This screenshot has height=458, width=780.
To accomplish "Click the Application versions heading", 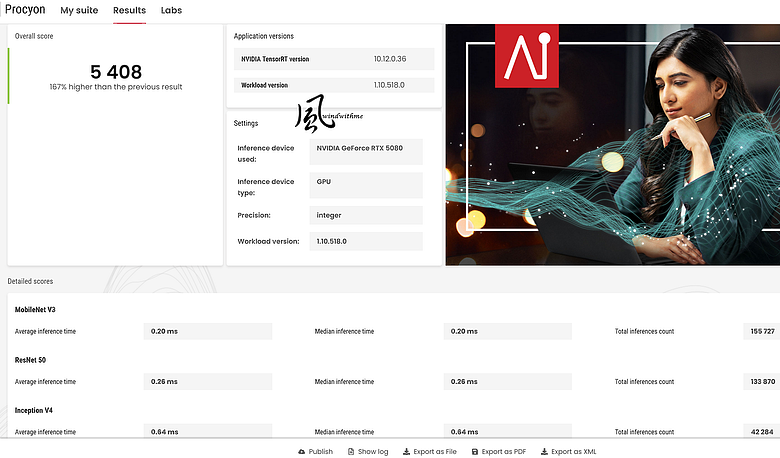I will pos(264,36).
